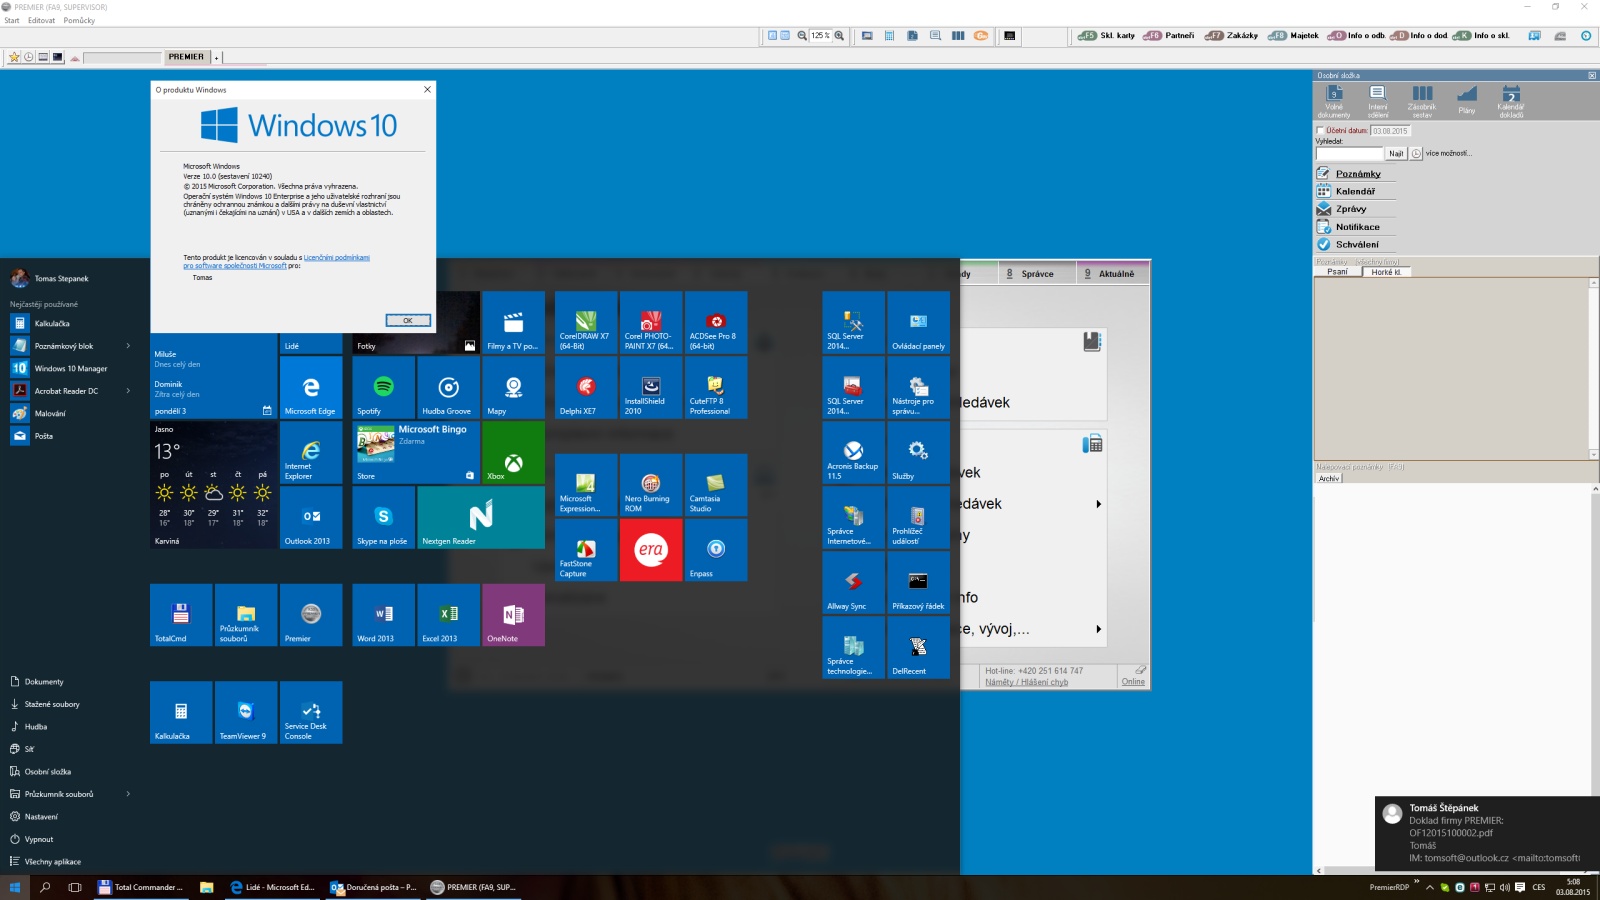Click the orange round toolbar icon

(x=981, y=35)
